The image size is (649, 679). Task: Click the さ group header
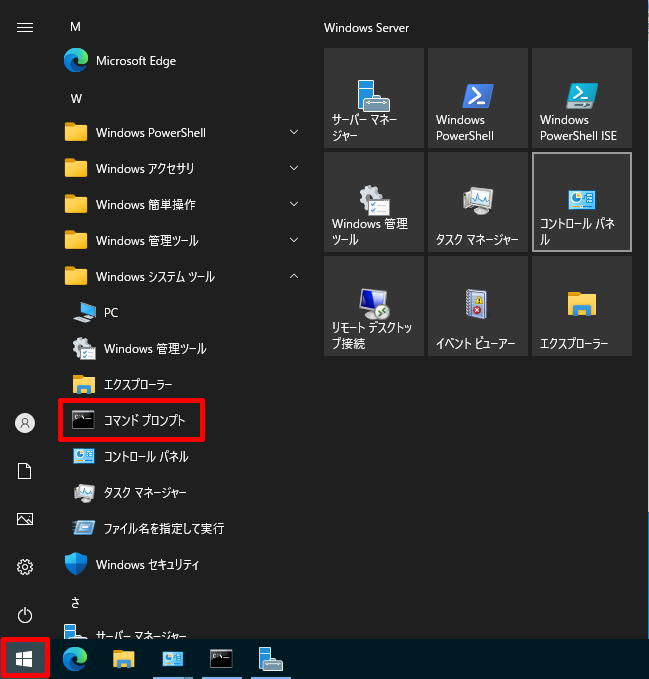click(75, 602)
